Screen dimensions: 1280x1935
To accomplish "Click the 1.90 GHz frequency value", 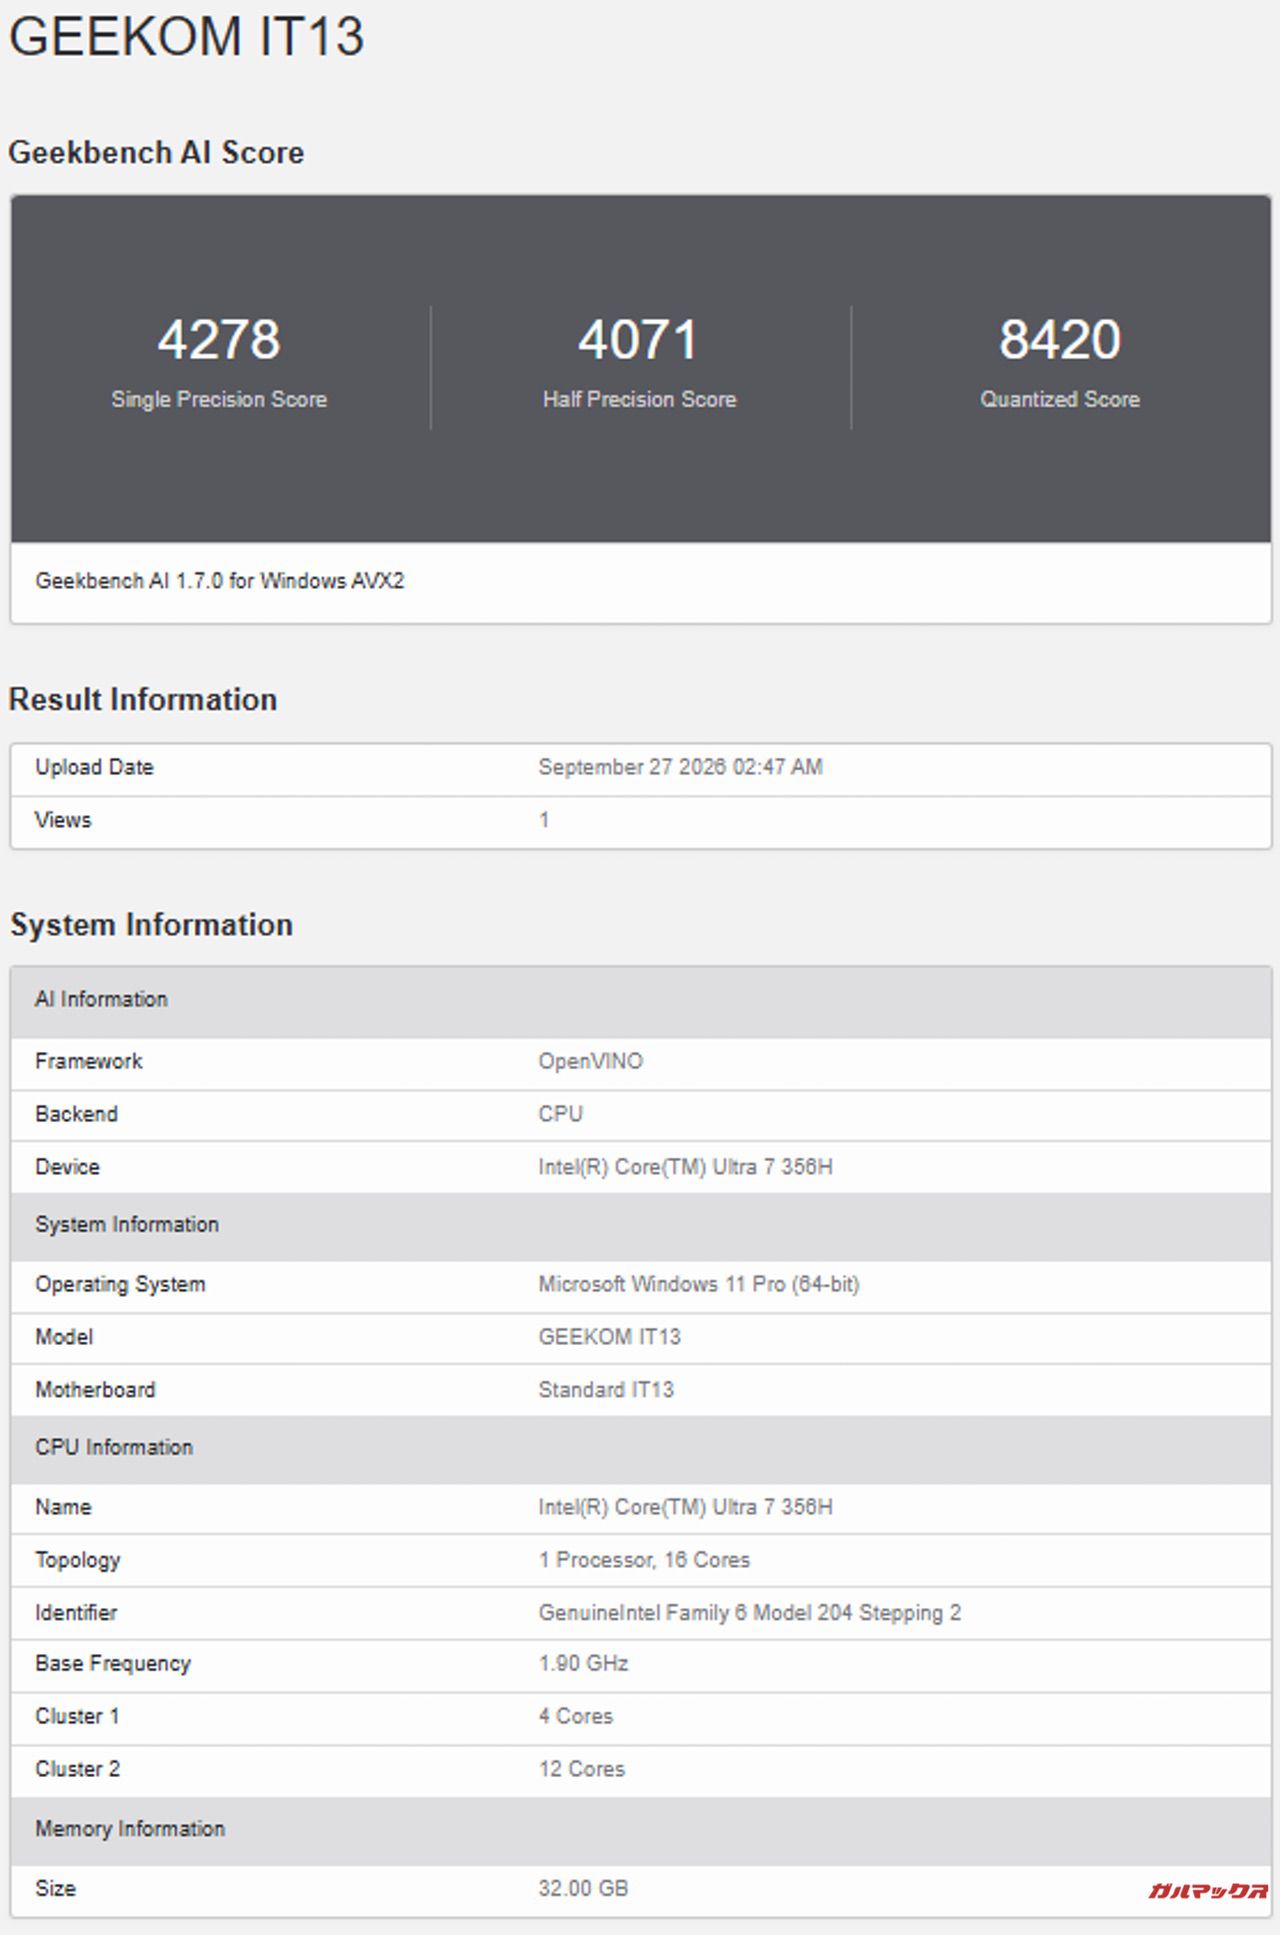I will coord(583,1664).
